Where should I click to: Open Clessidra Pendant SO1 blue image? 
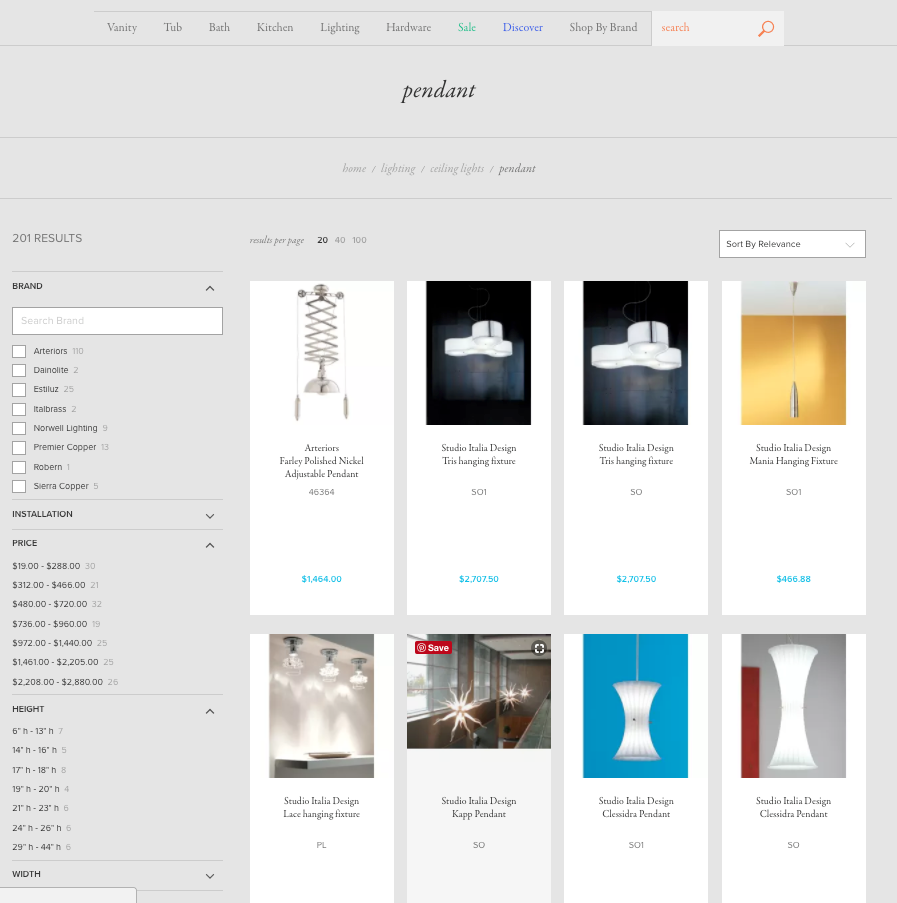636,706
